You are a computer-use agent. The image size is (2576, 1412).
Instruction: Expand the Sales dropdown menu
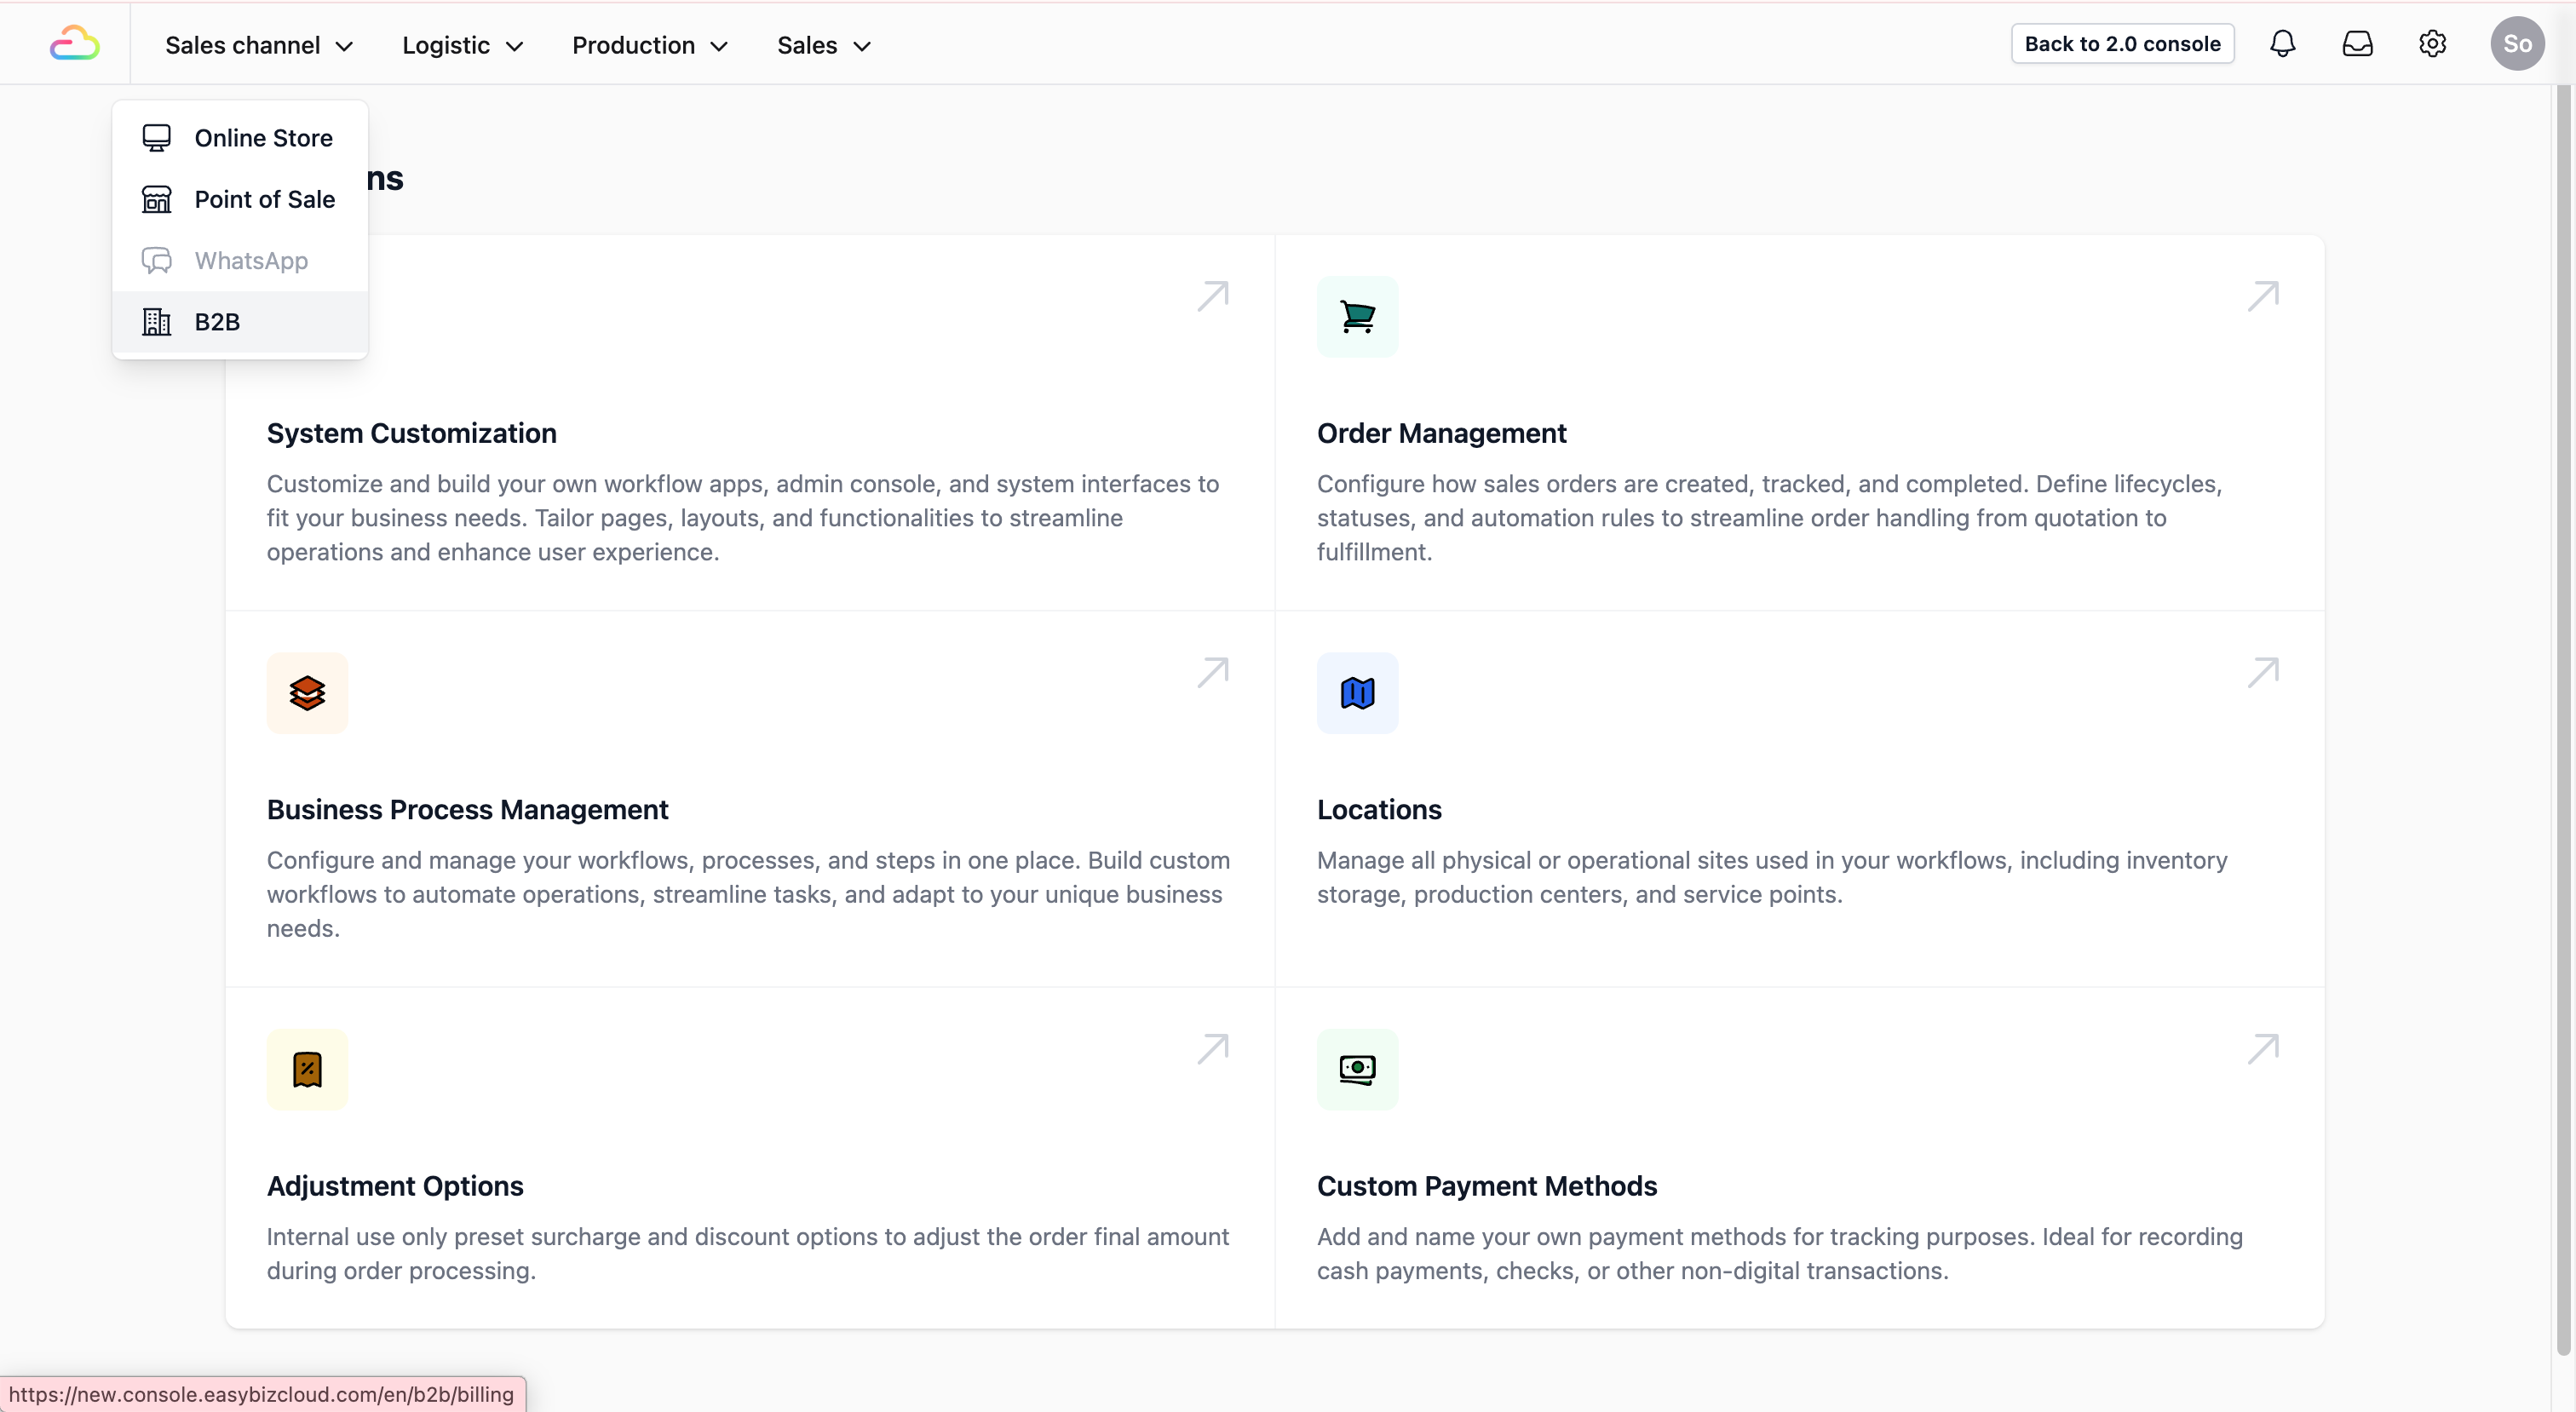pos(823,45)
